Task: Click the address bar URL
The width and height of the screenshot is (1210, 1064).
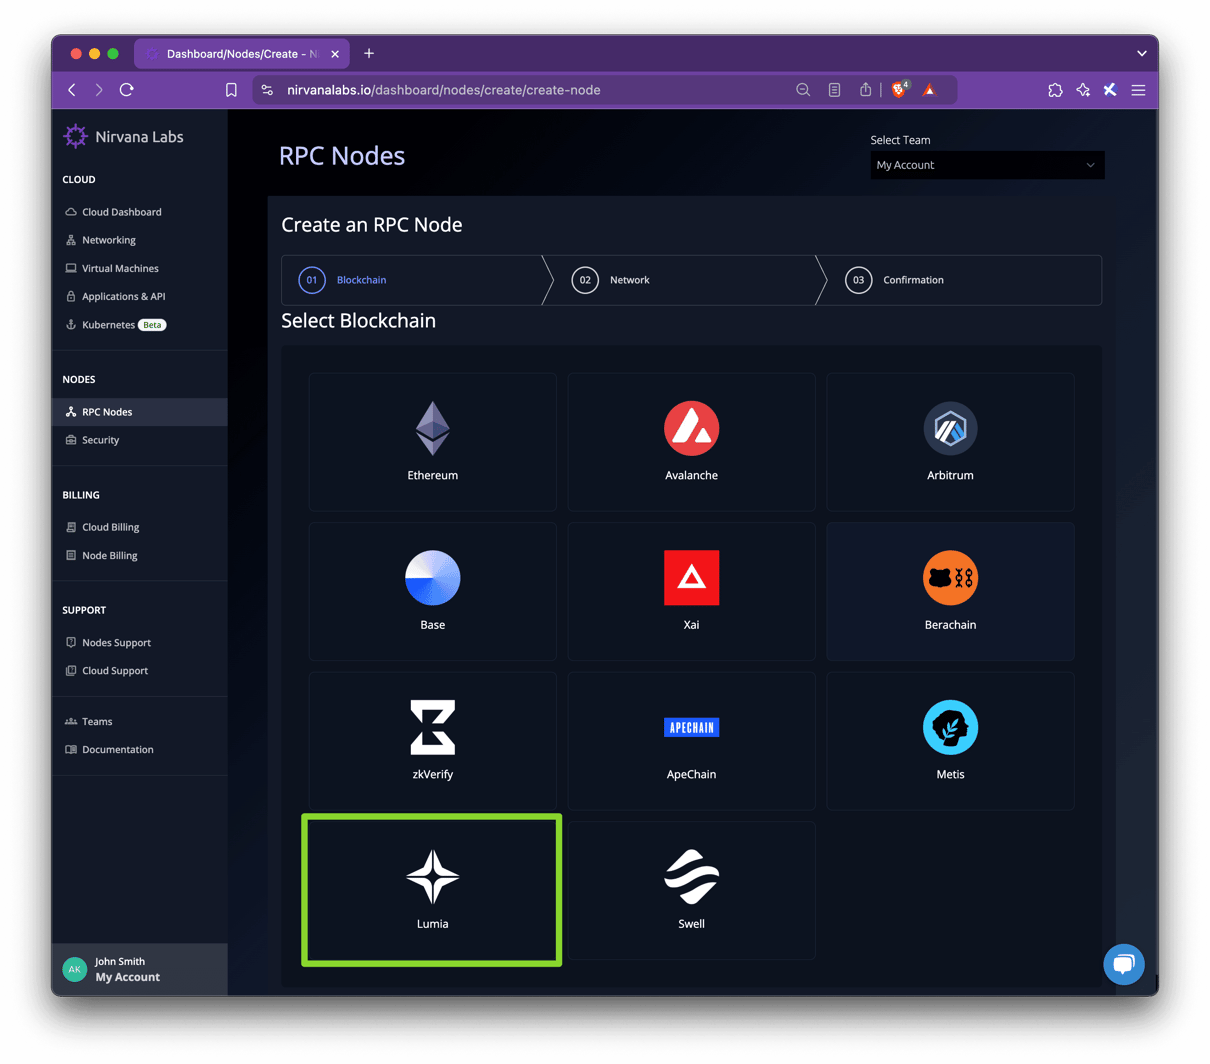Action: point(444,90)
